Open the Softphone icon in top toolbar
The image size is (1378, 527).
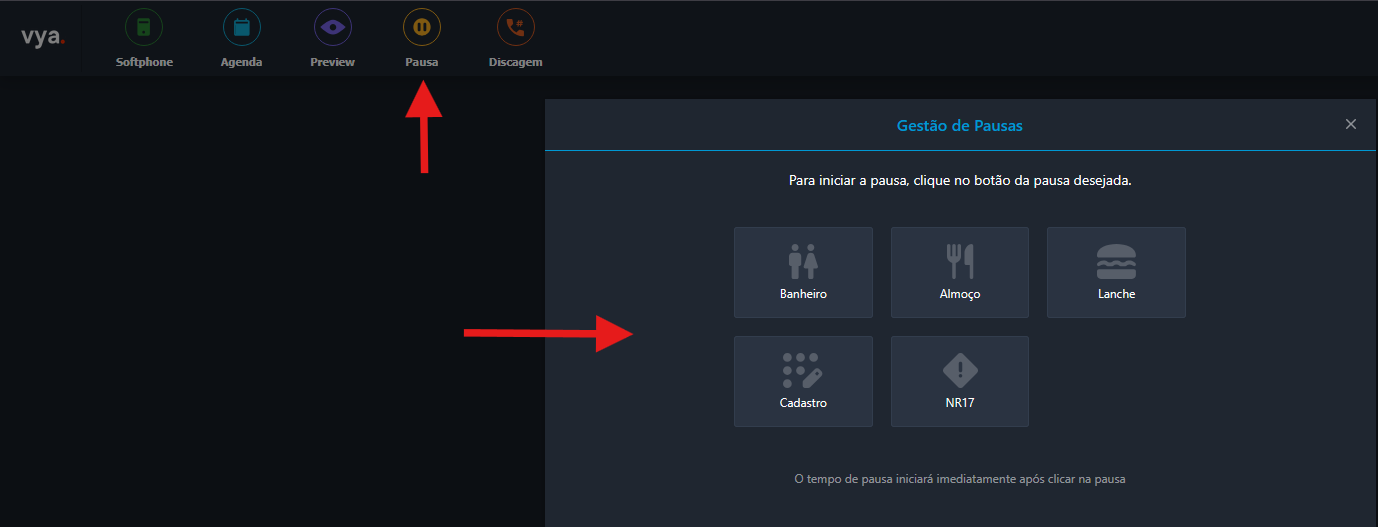click(144, 27)
